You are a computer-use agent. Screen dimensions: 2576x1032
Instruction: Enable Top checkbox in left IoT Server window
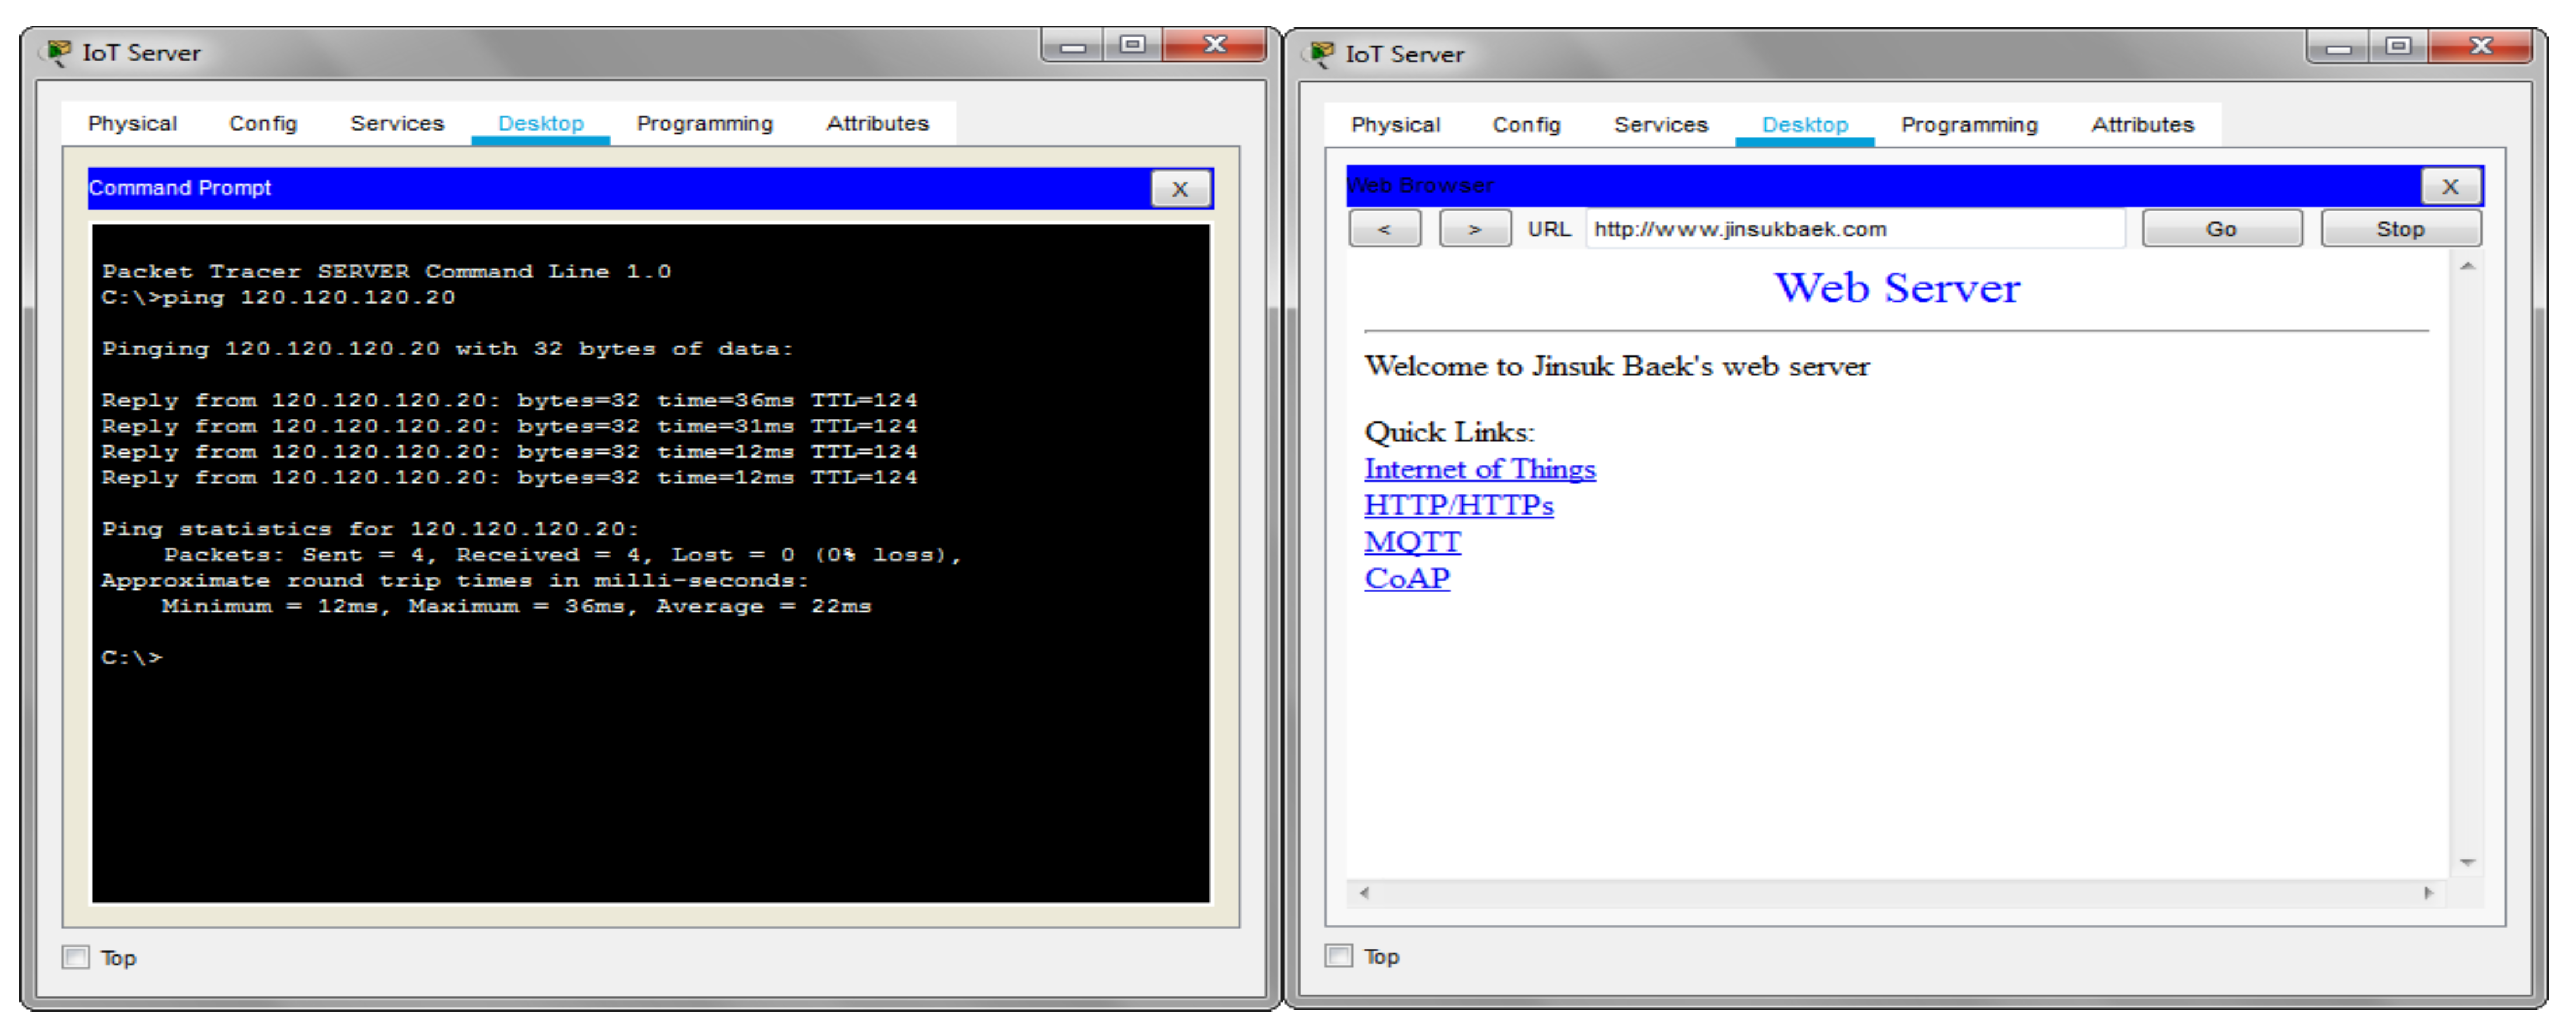pyautogui.click(x=76, y=957)
